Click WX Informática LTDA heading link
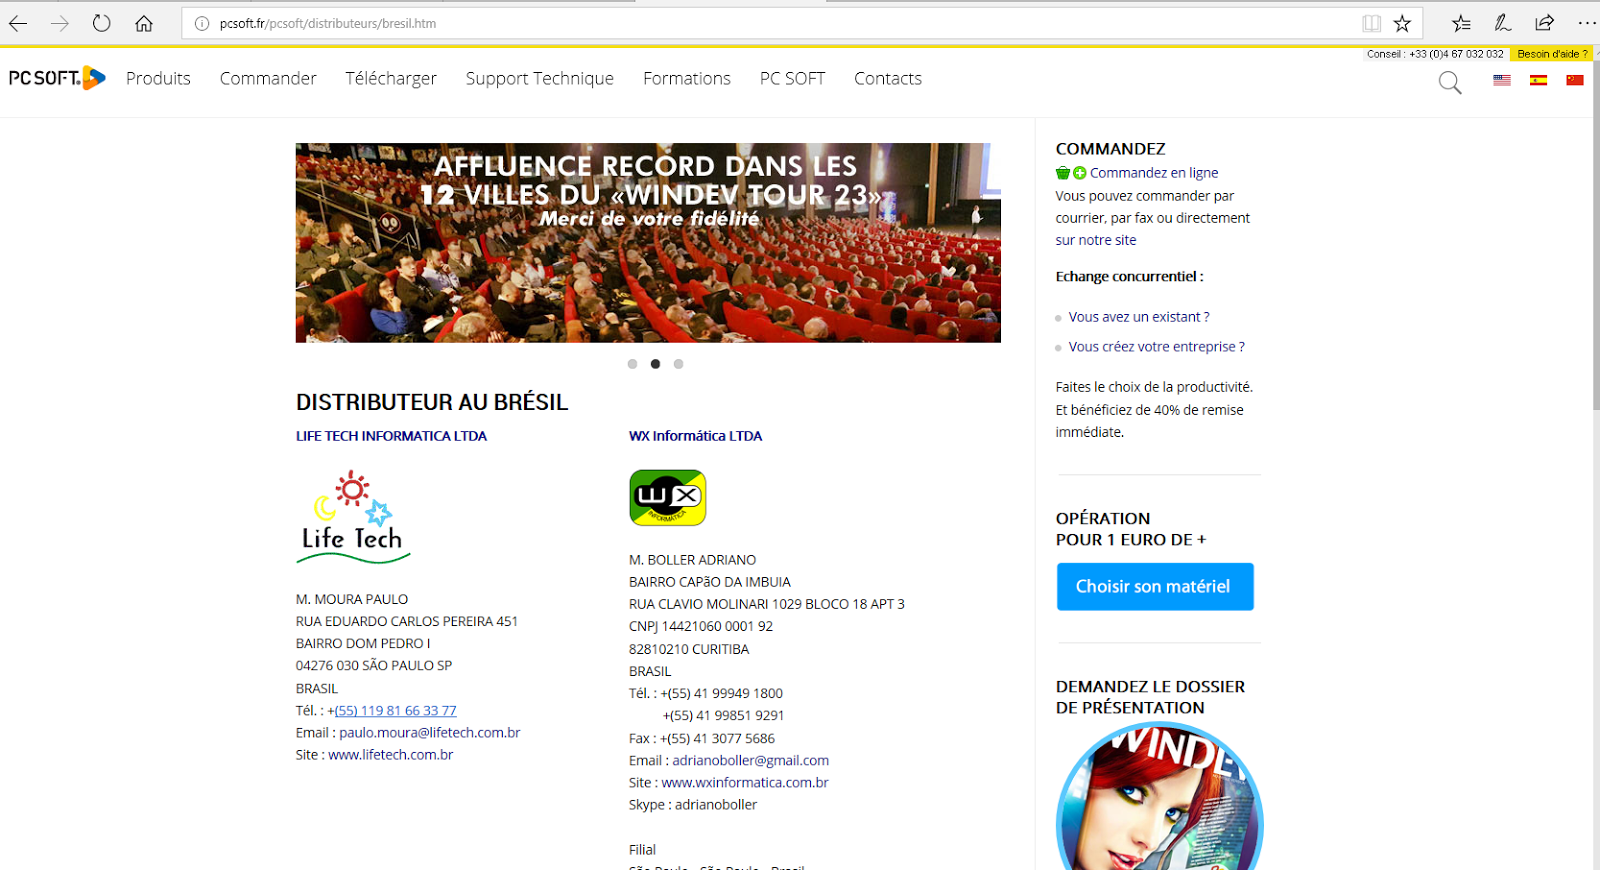The height and width of the screenshot is (870, 1600). tap(695, 436)
